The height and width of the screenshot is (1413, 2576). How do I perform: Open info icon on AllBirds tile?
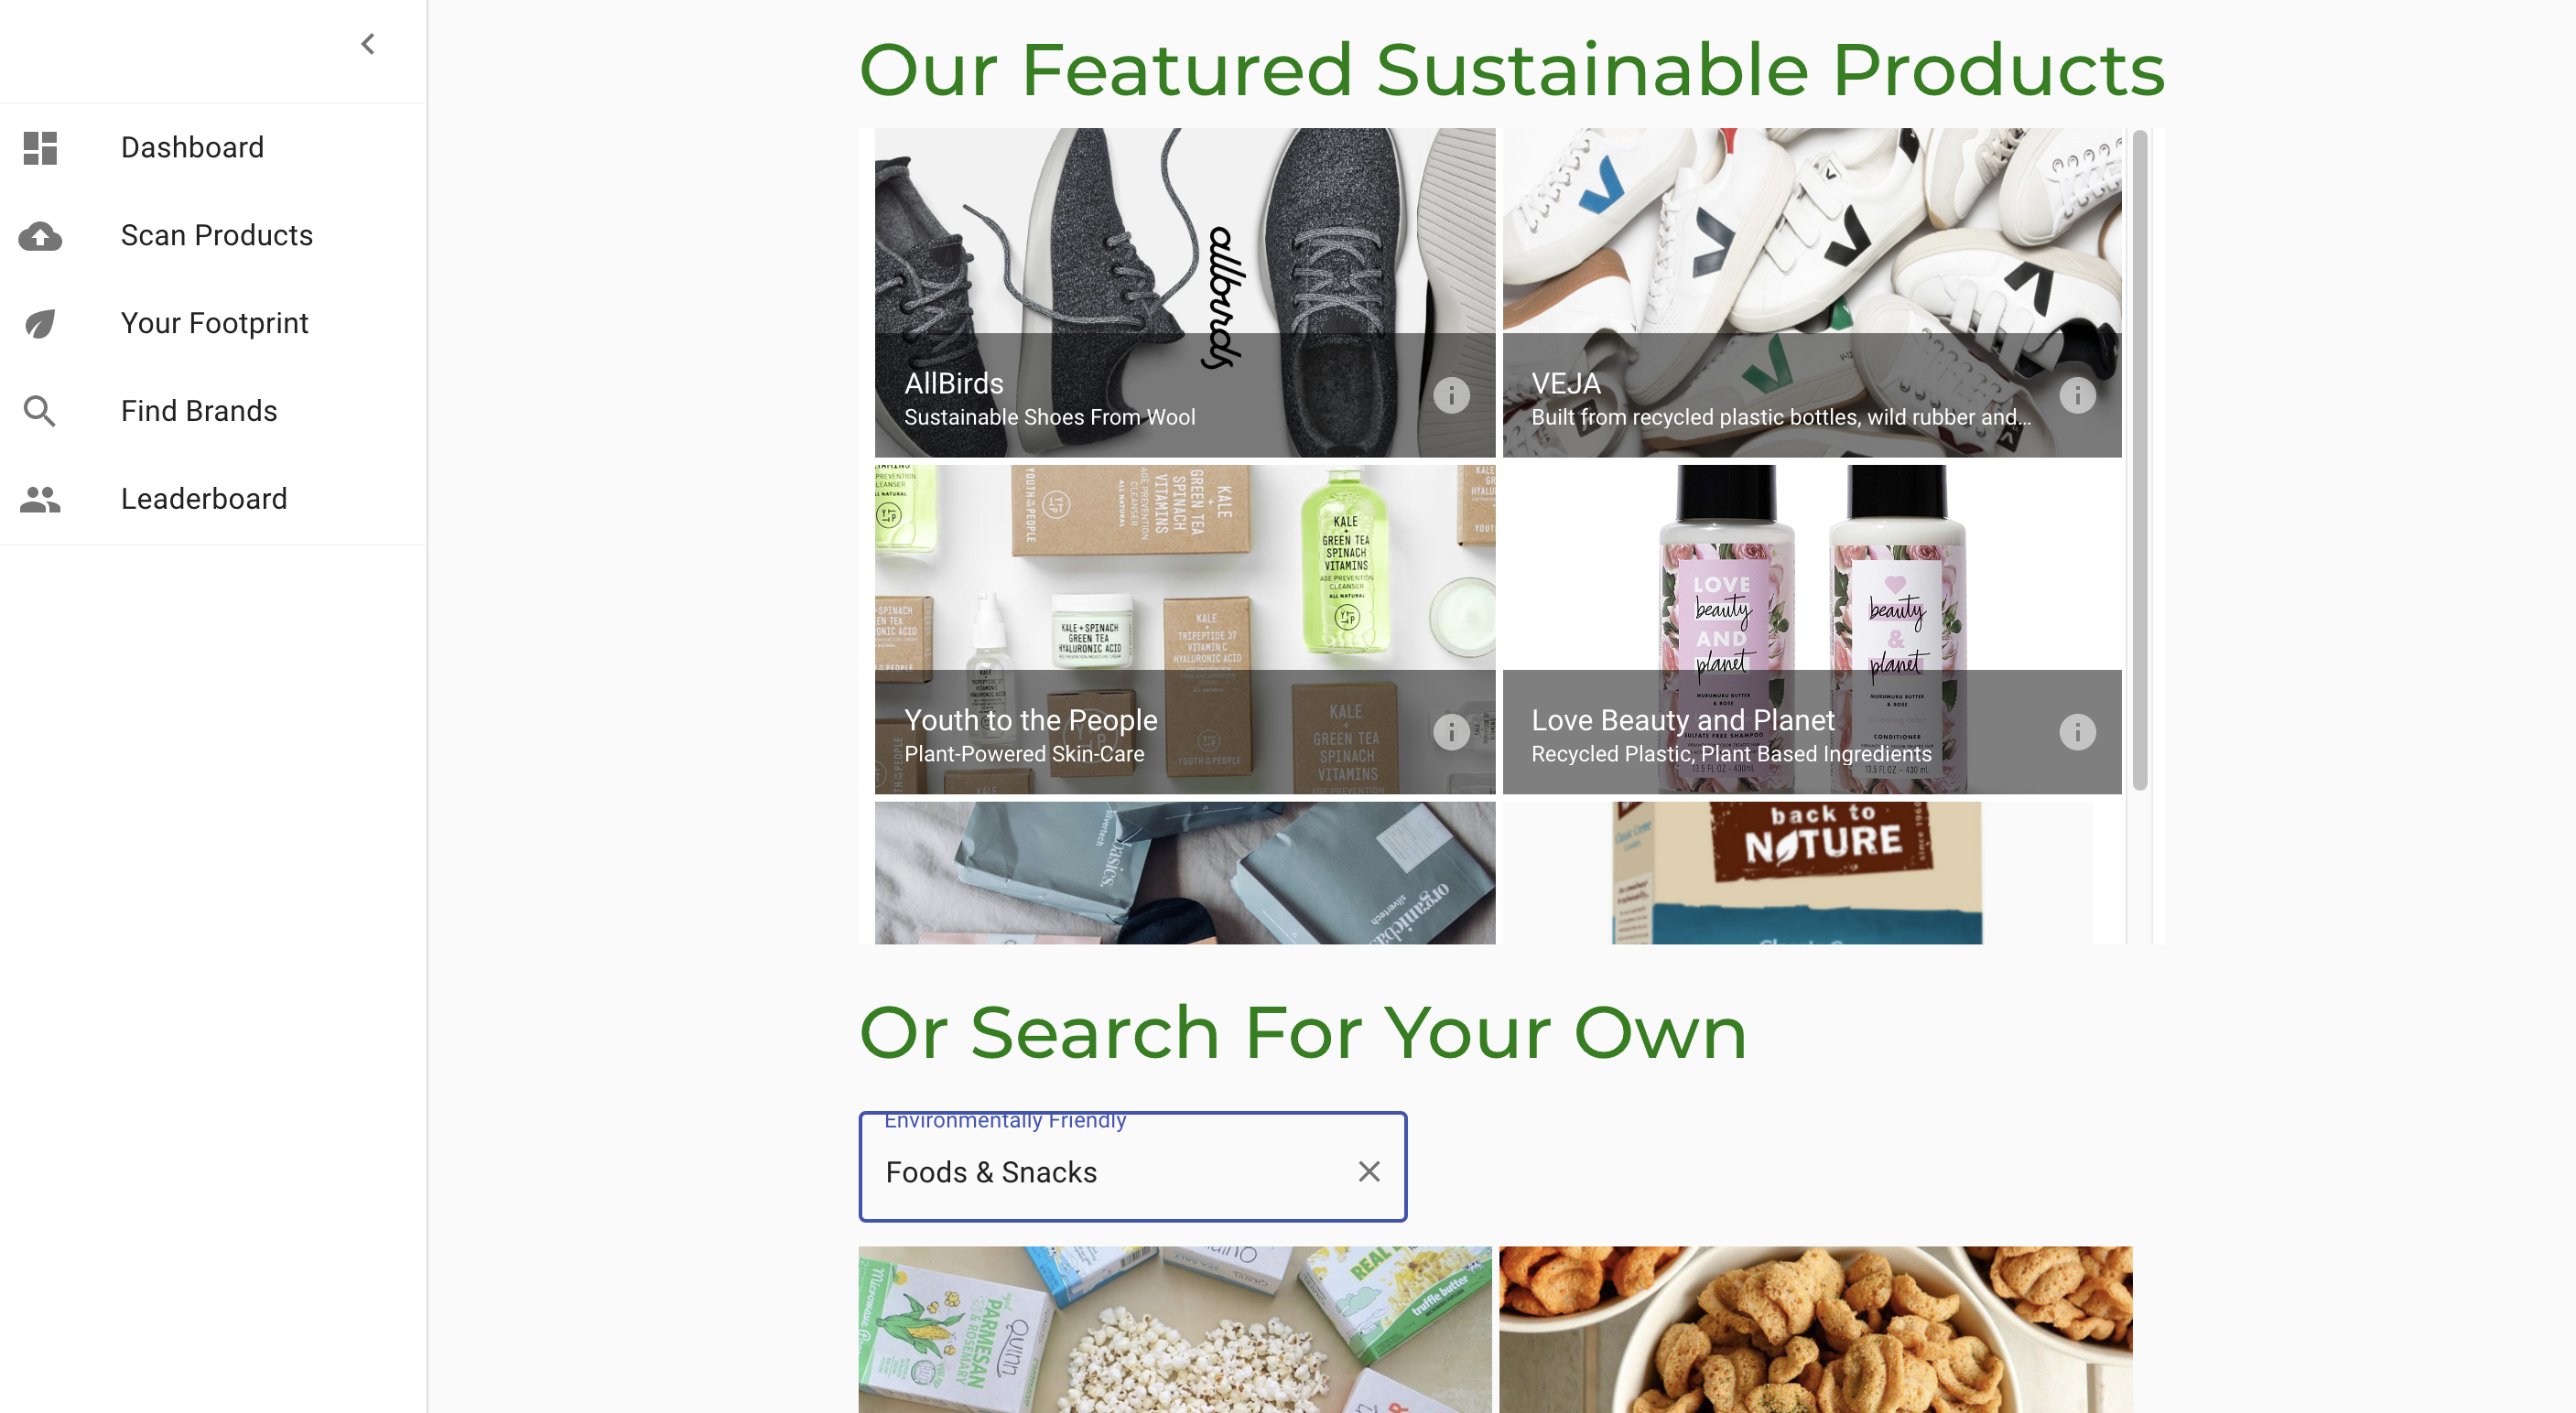click(1451, 396)
